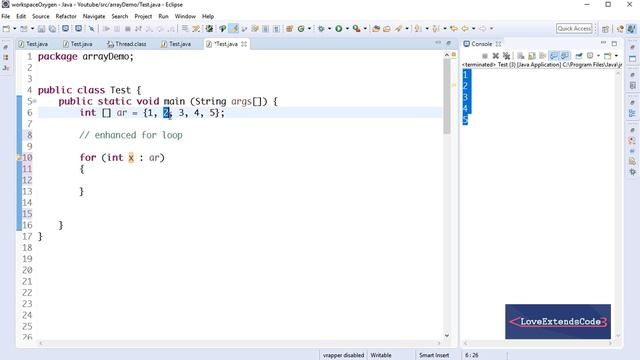Click the green Run button icon
The width and height of the screenshot is (640, 360).
(339, 29)
